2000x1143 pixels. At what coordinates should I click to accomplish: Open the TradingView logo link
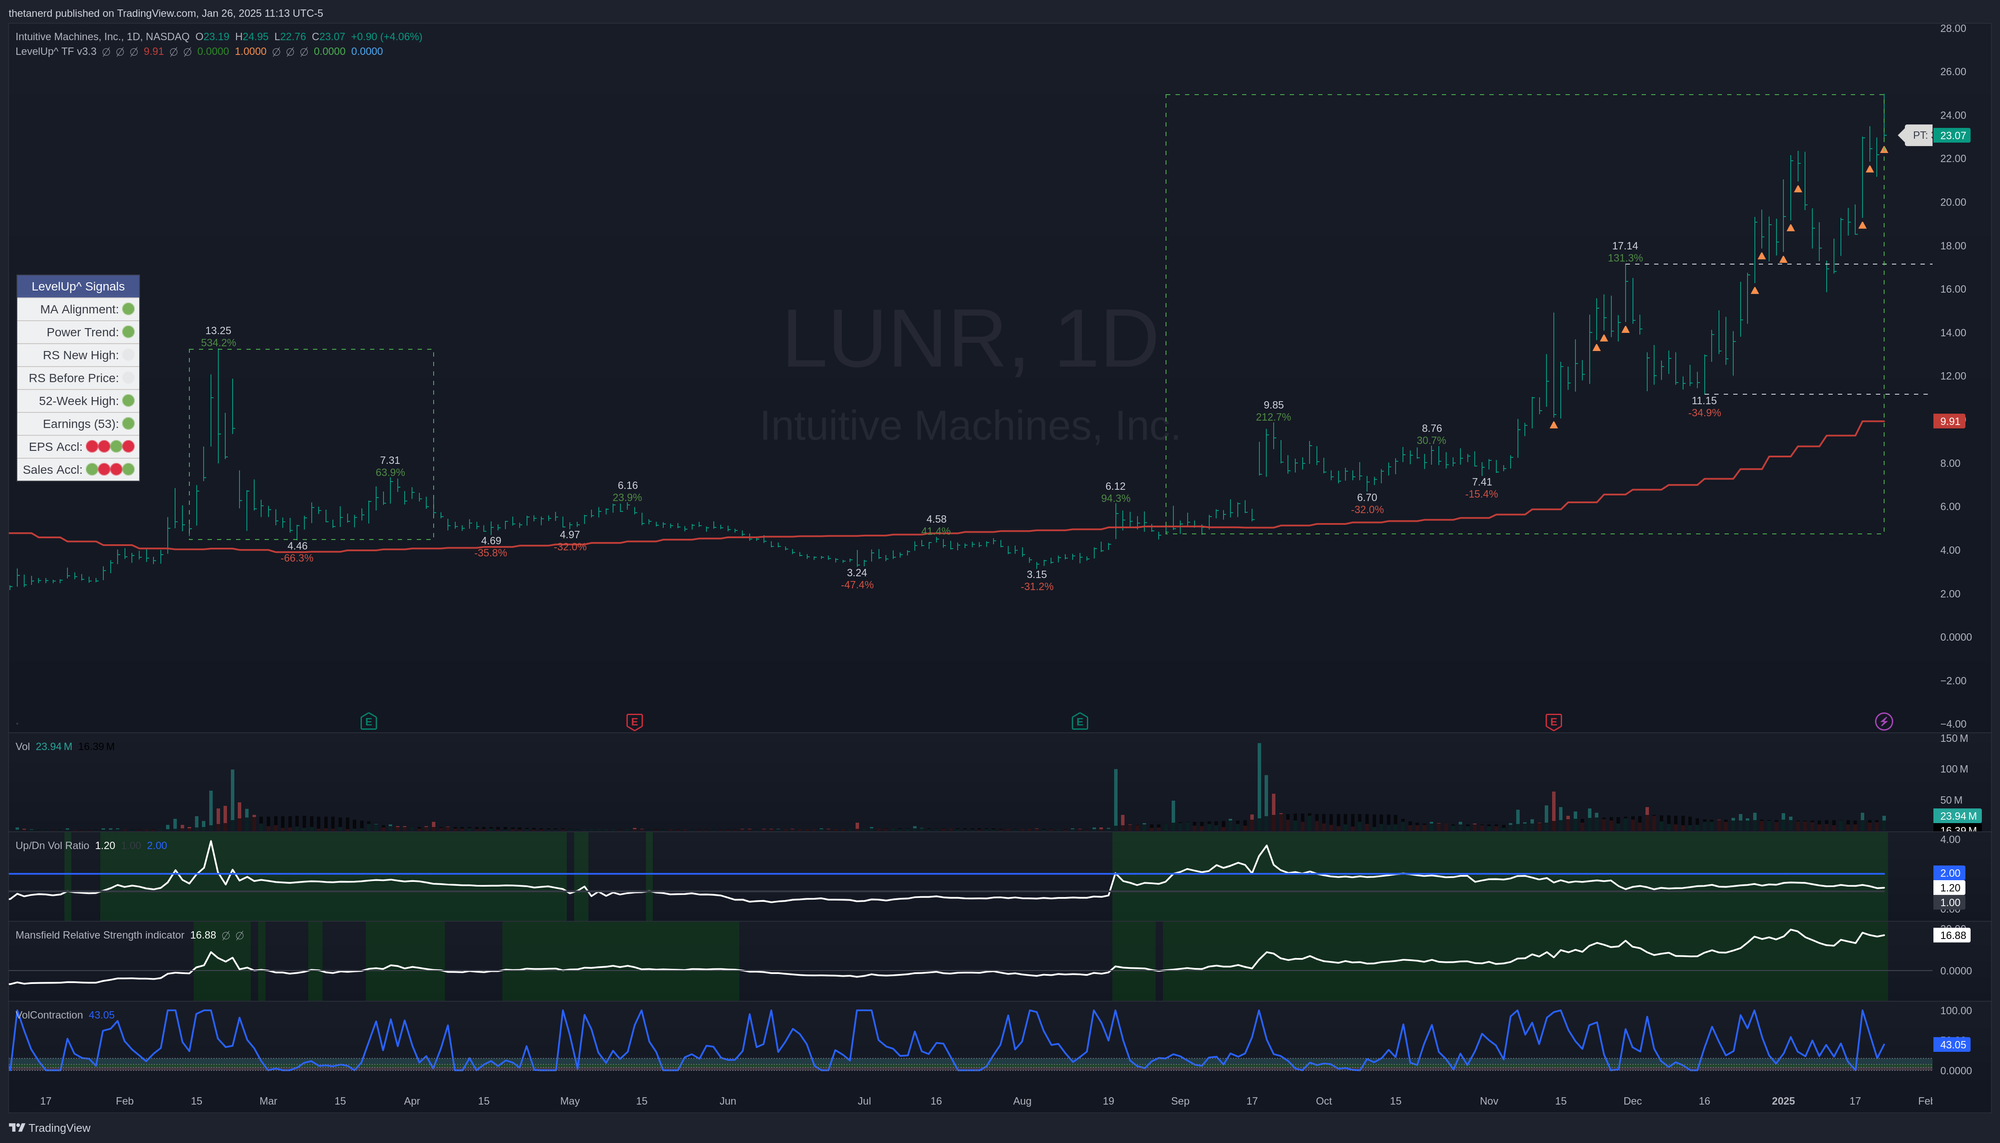(x=50, y=1128)
